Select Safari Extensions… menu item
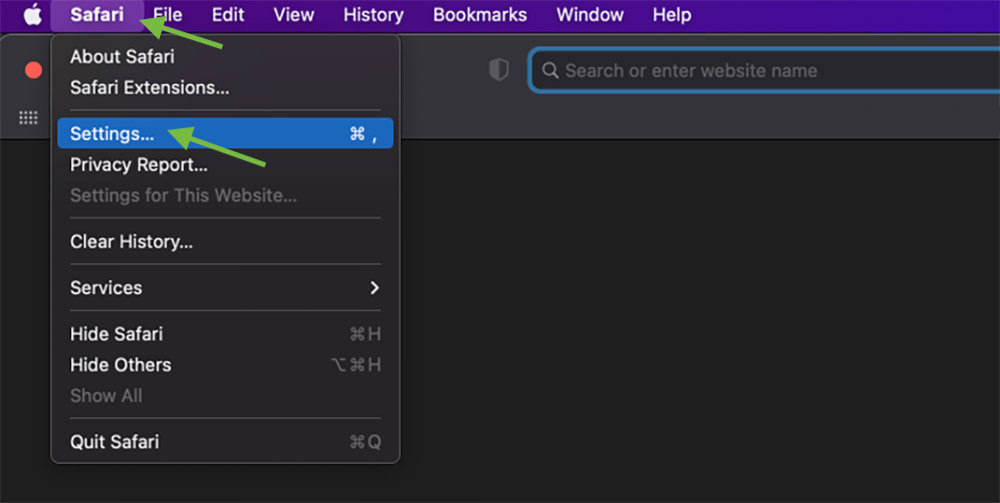 tap(225, 87)
